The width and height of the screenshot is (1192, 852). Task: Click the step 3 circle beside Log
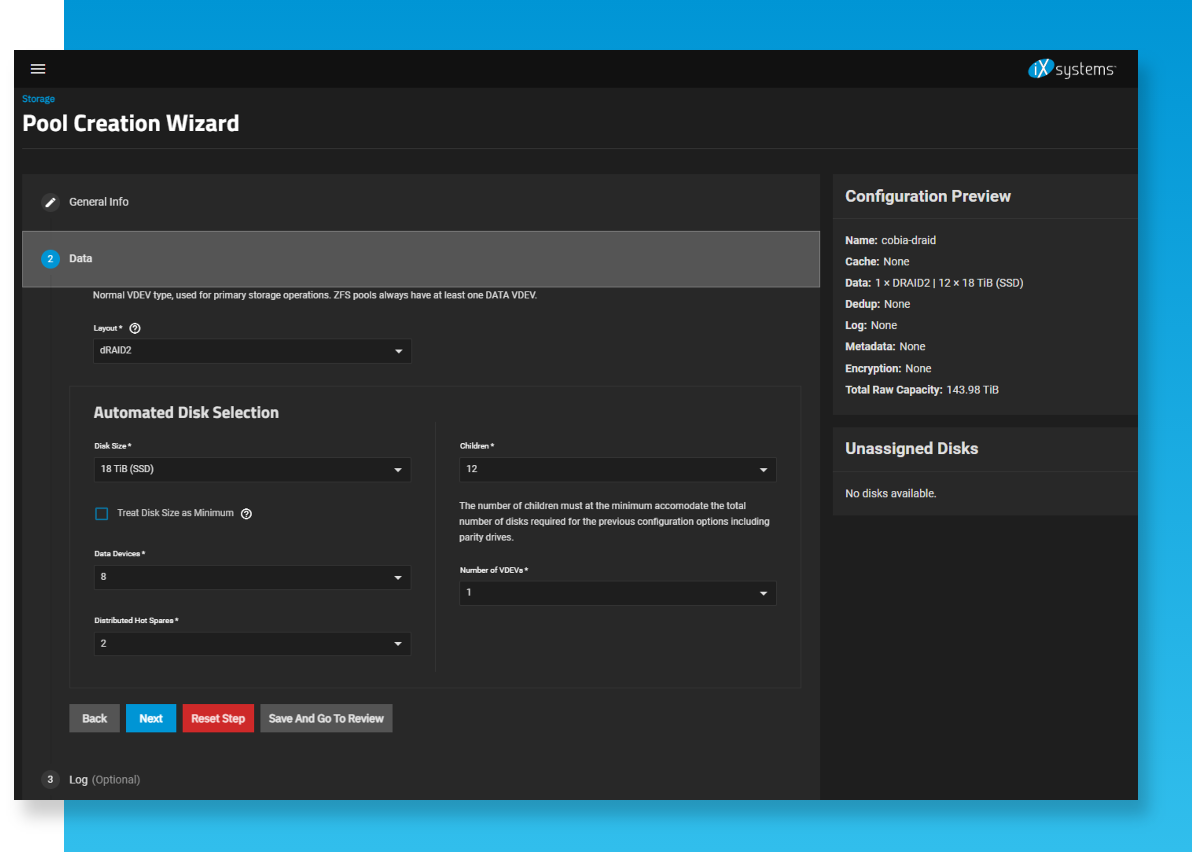pos(50,779)
